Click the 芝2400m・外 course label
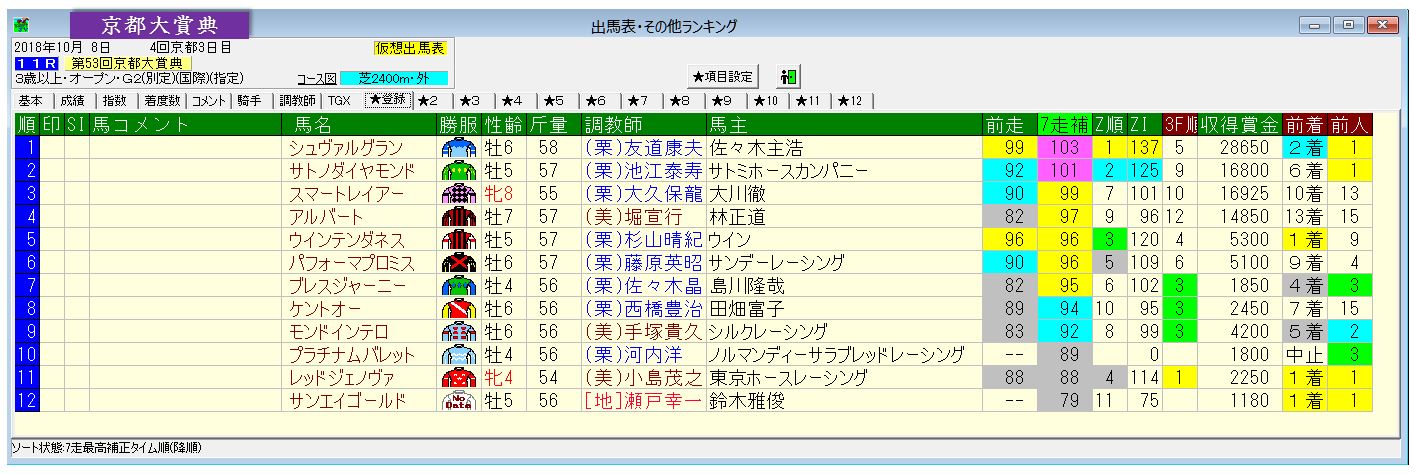This screenshot has height=474, width=1417. [393, 78]
